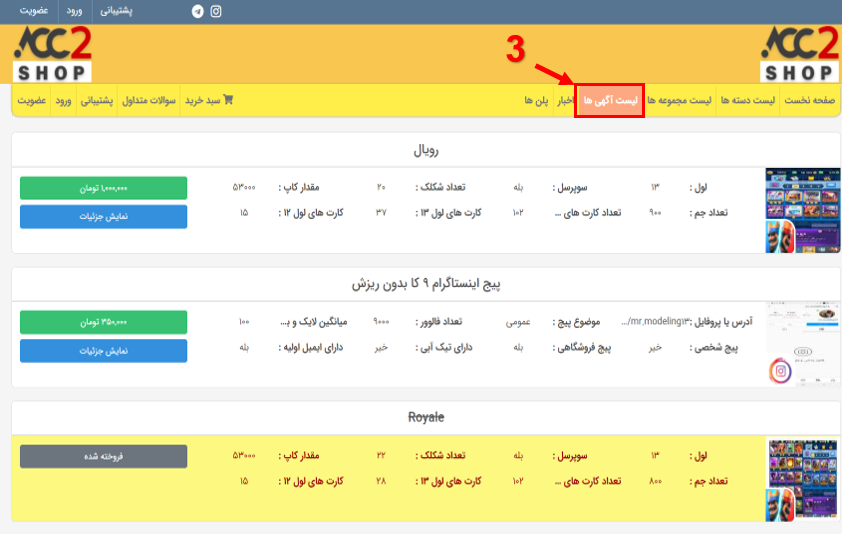
Task: Open پلن ها menu item
Action: [x=536, y=100]
